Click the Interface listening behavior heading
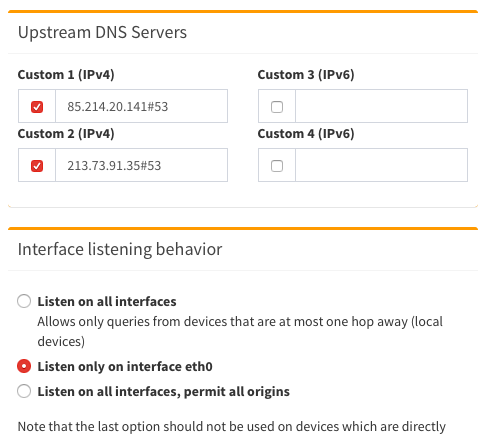Screen dimensions: 487x439 pyautogui.click(x=120, y=249)
